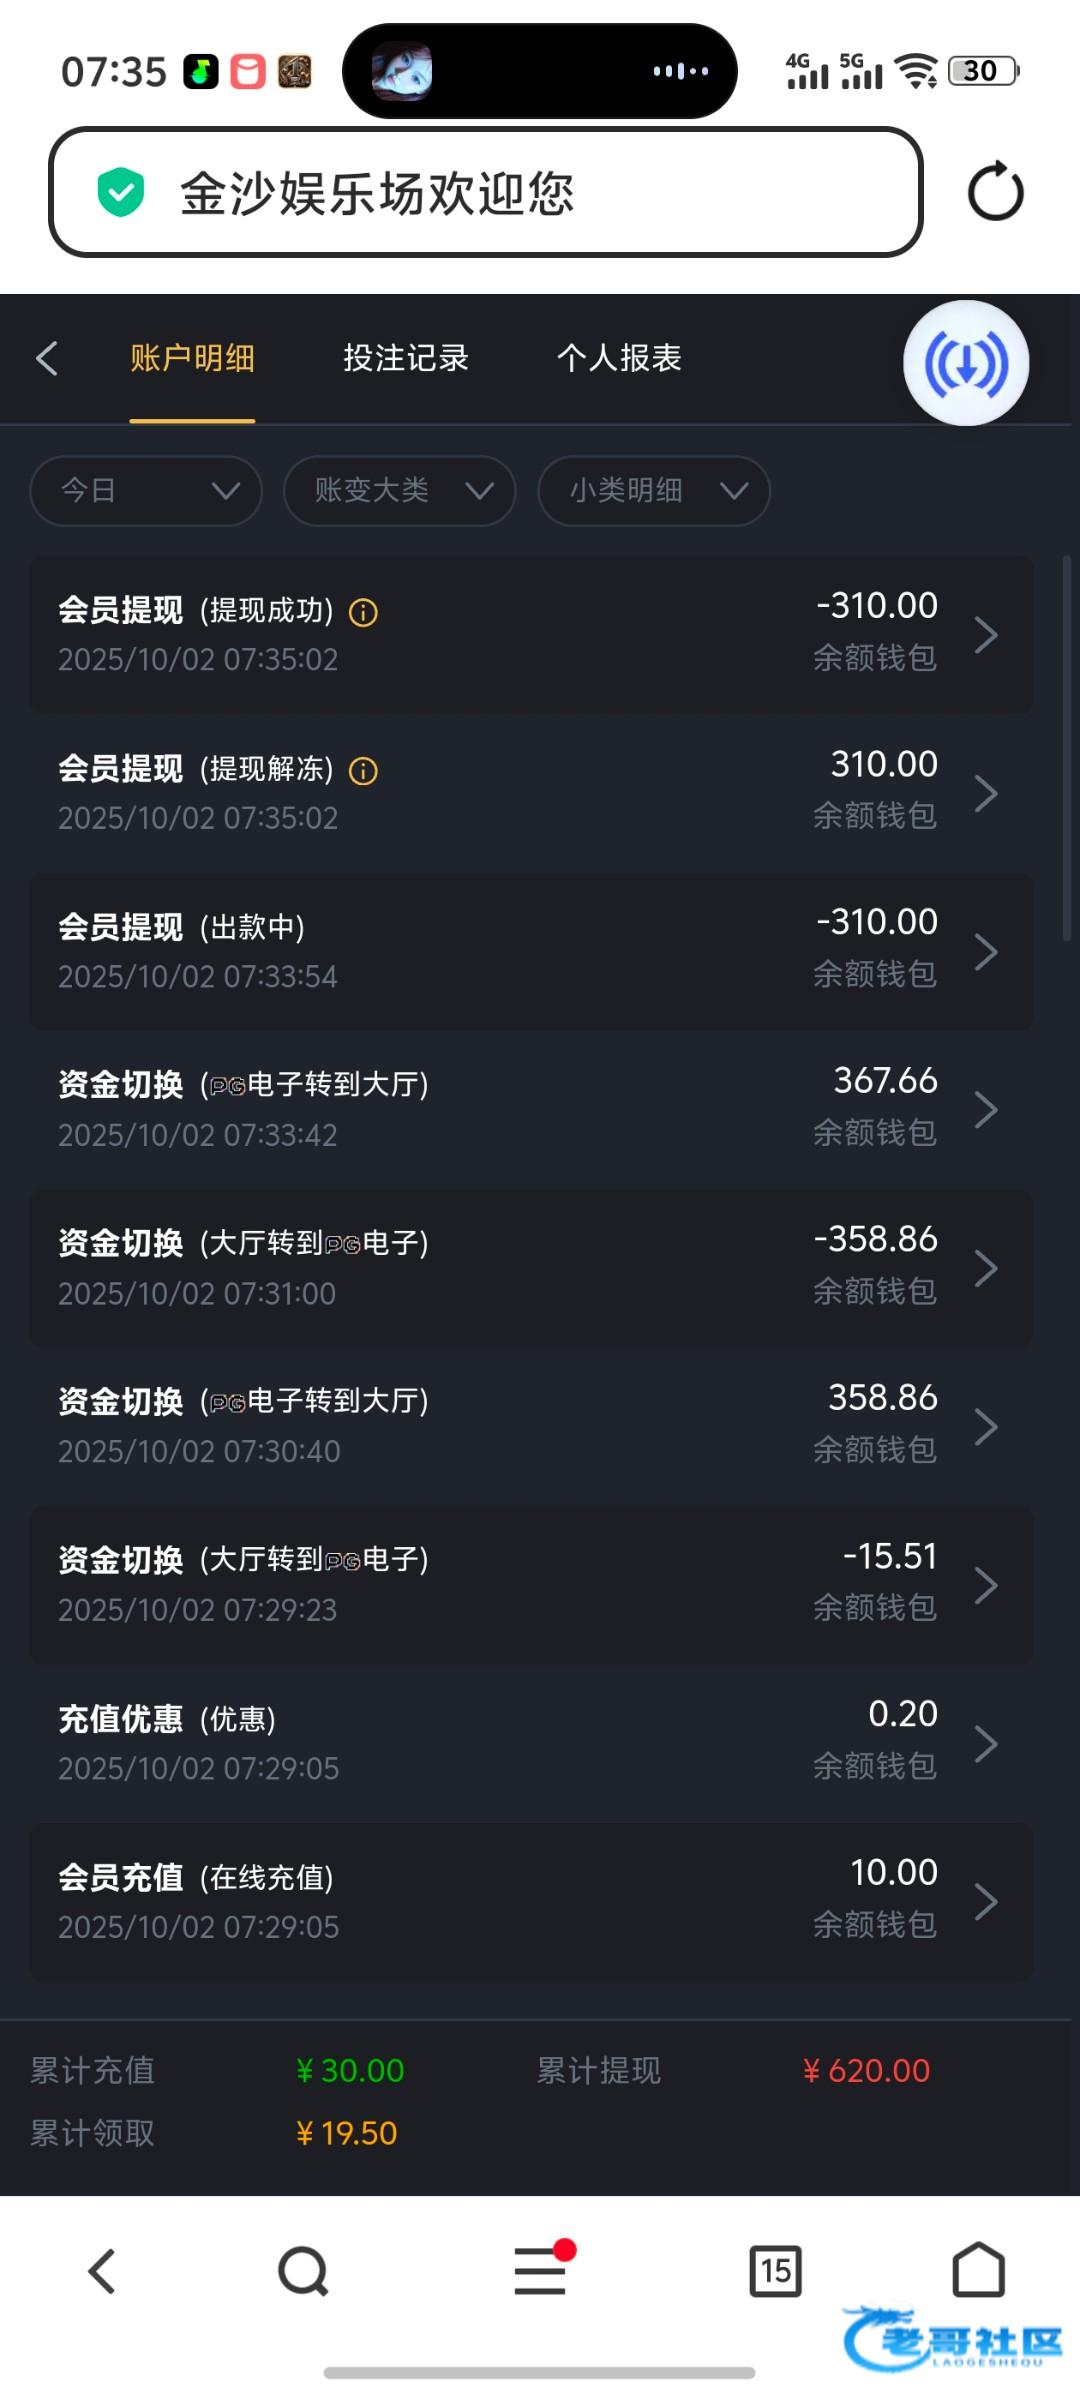Screen dimensions: 1080x2400
Task: Go to browser home icon
Action: click(978, 2270)
